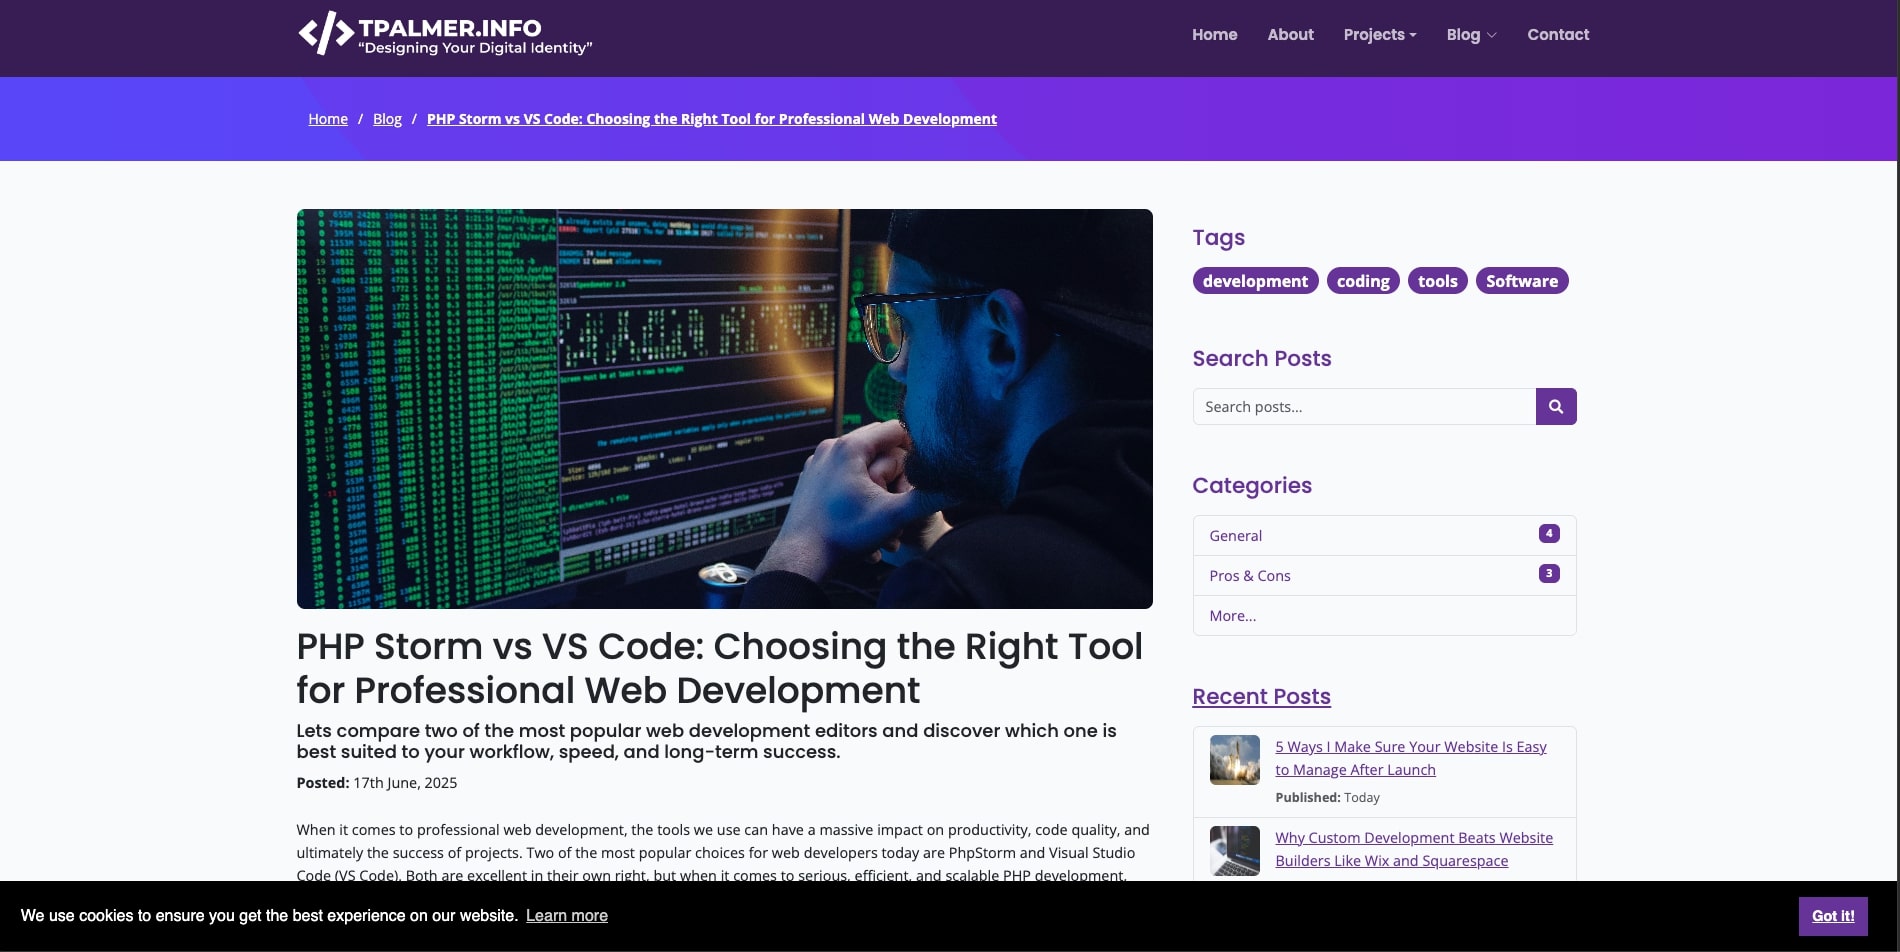Open the rocket launch post thumbnail
The height and width of the screenshot is (952, 1900).
click(1234, 760)
